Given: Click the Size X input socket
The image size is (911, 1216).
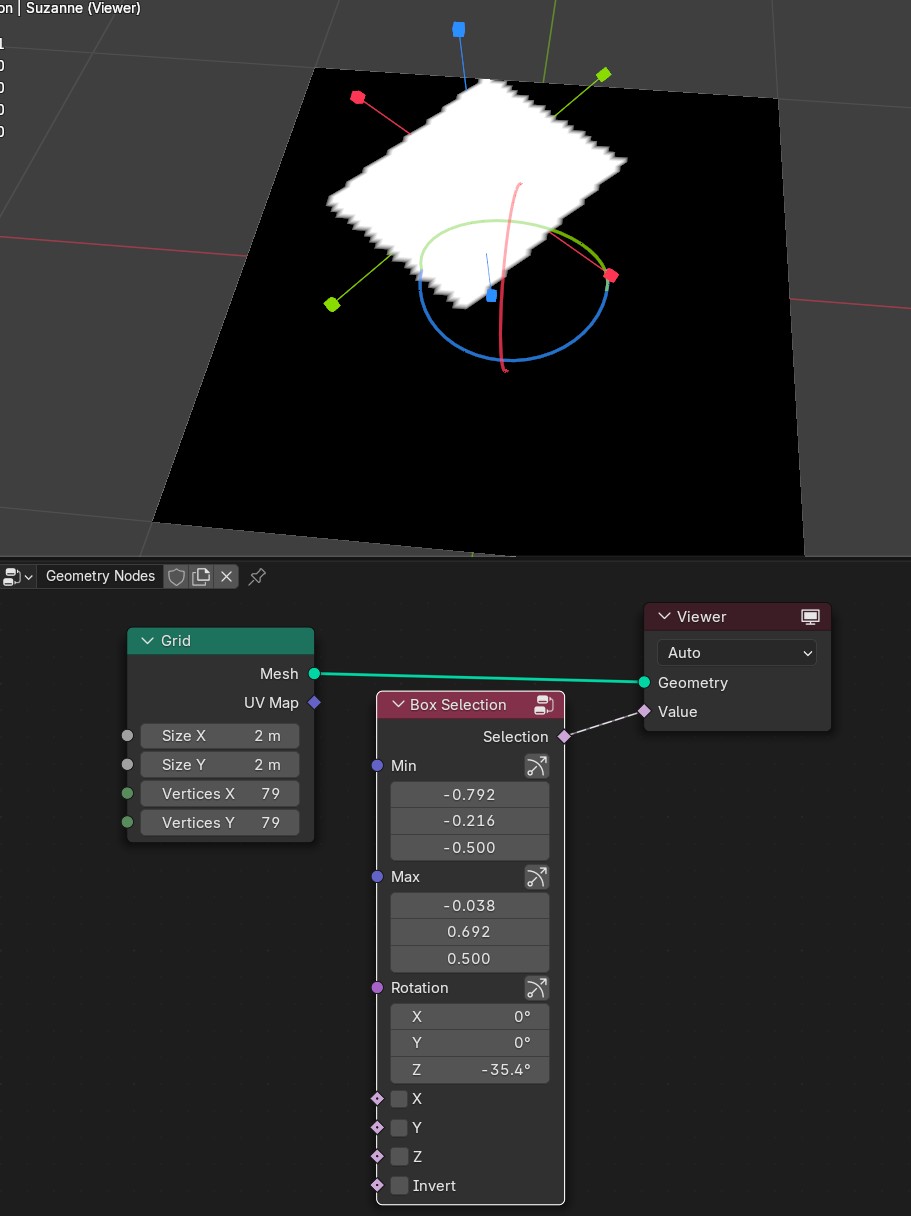Looking at the screenshot, I should [127, 736].
